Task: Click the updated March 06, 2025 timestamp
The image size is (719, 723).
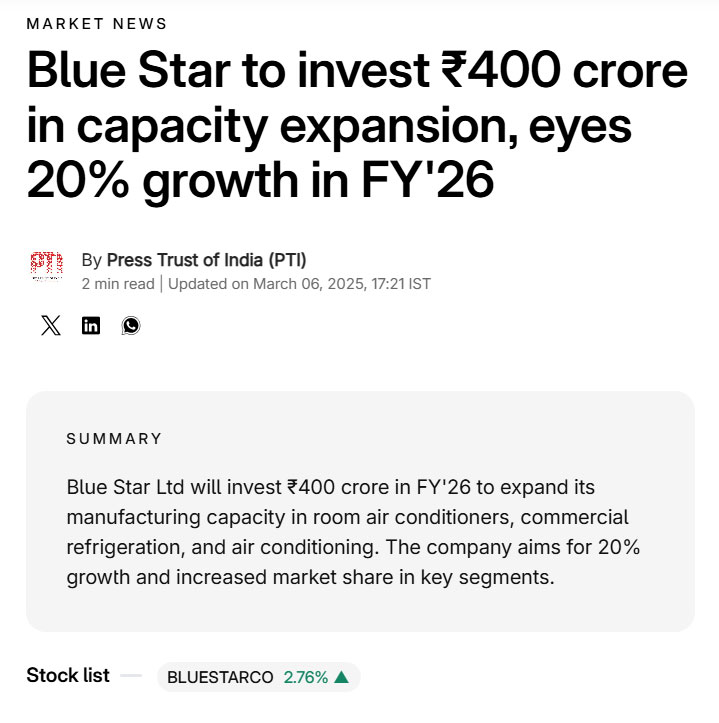Action: pyautogui.click(x=299, y=284)
